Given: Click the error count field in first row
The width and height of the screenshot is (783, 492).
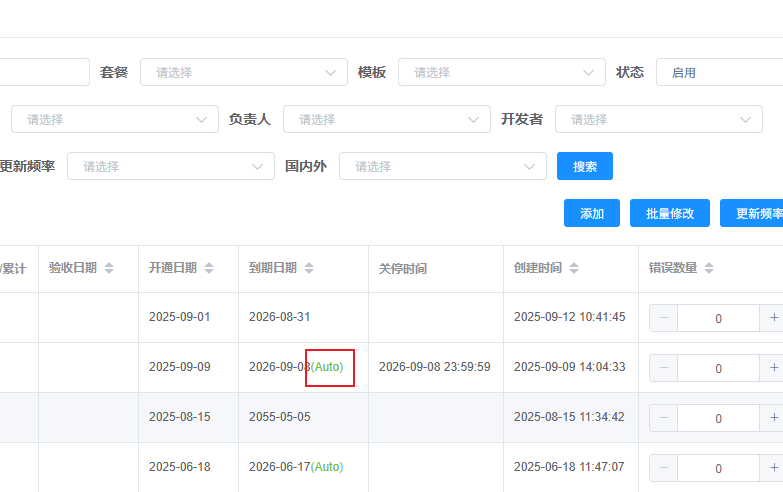Looking at the screenshot, I should pos(718,318).
